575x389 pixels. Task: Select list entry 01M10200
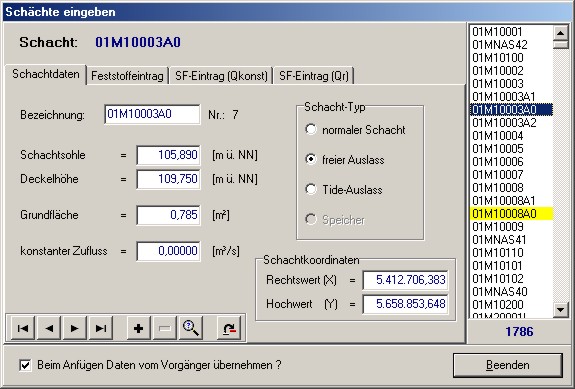click(511, 305)
